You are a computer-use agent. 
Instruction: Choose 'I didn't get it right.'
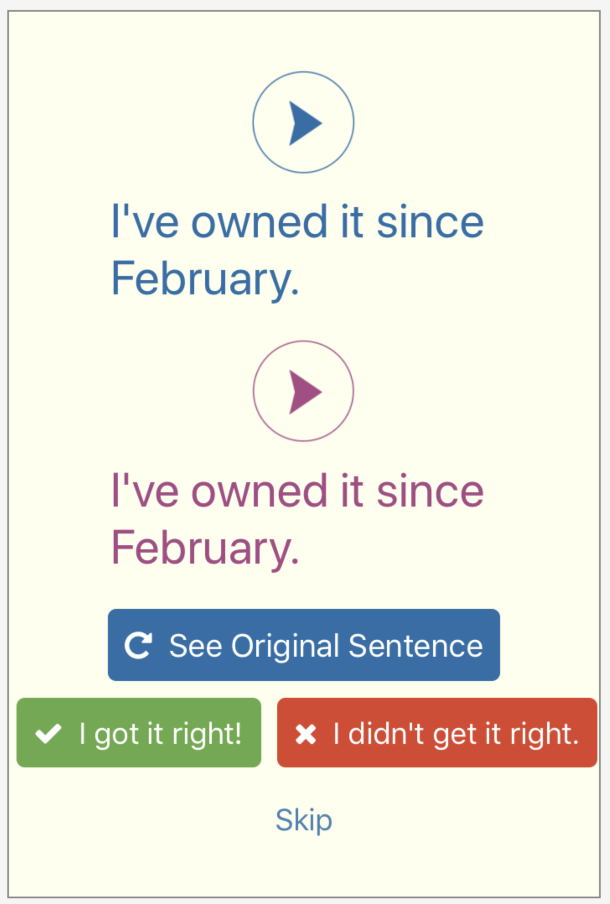point(437,733)
